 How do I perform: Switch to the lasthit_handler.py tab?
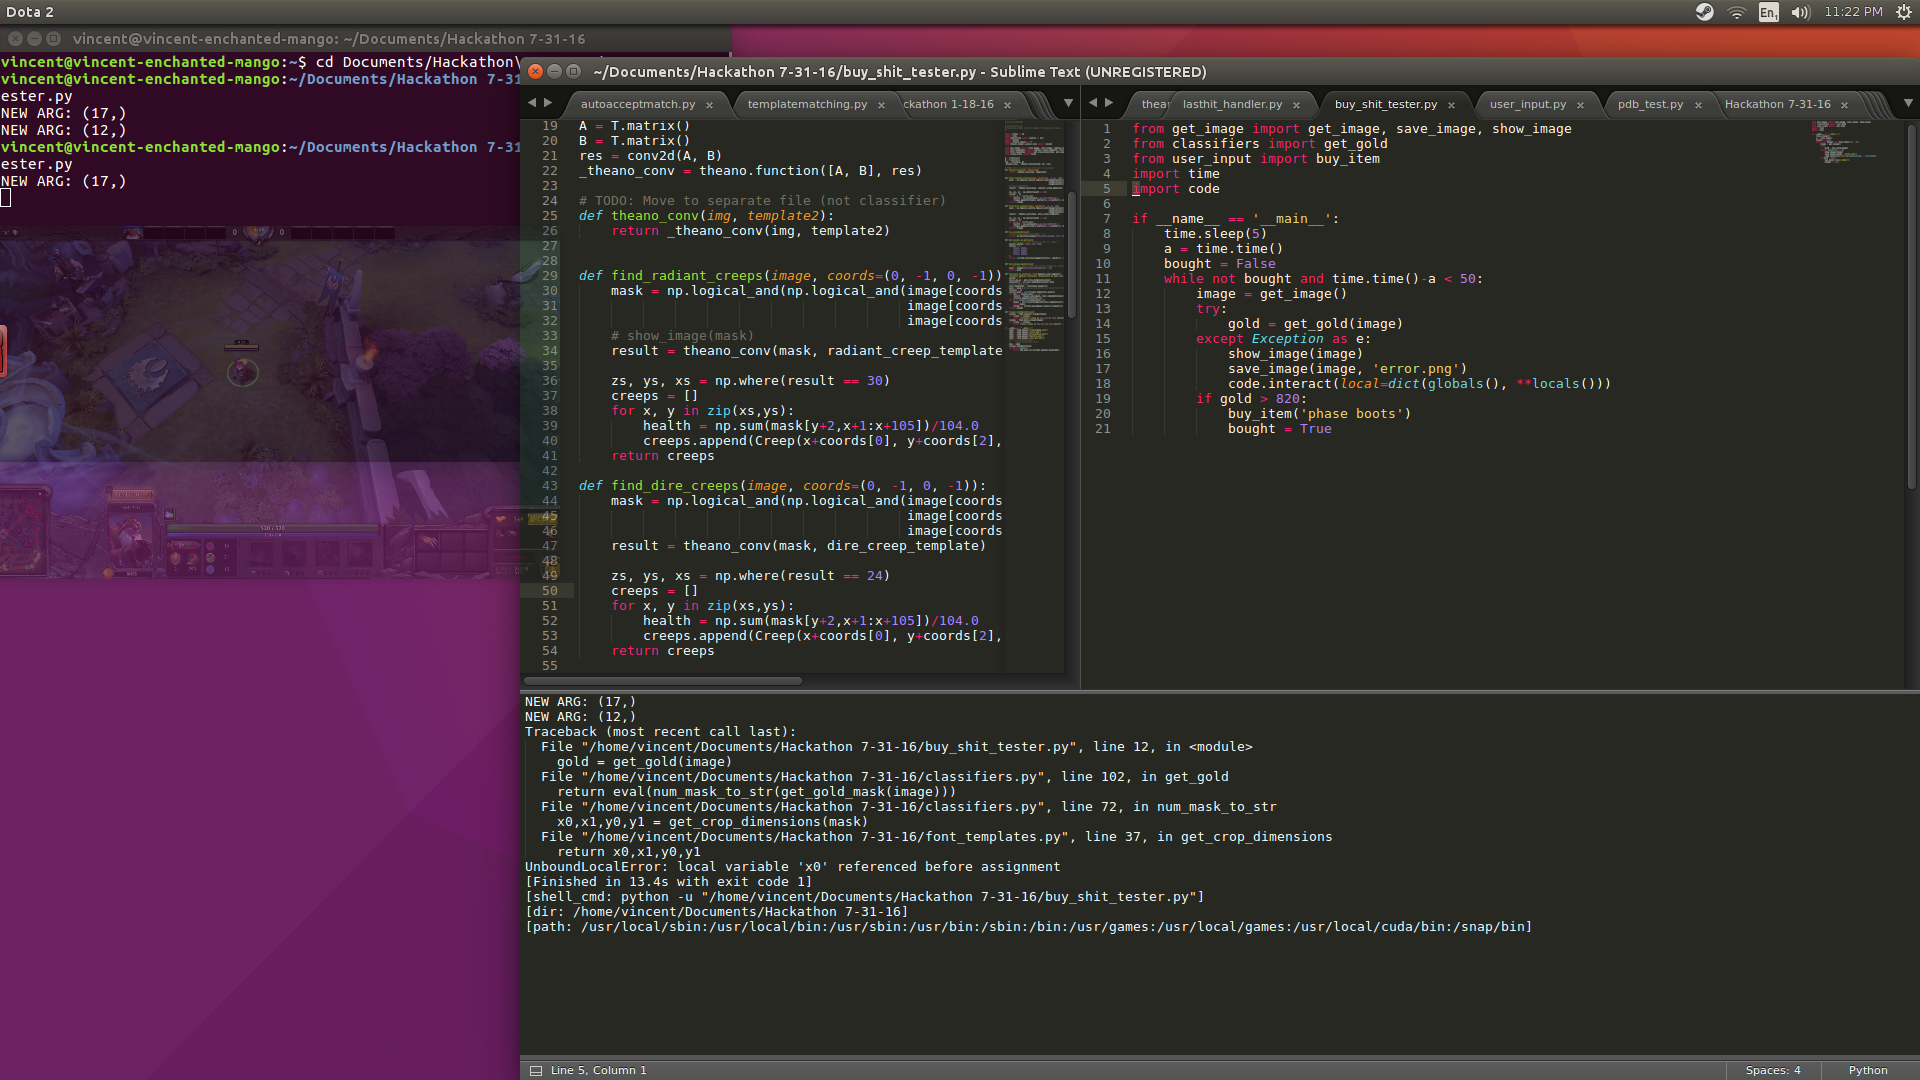1232,104
